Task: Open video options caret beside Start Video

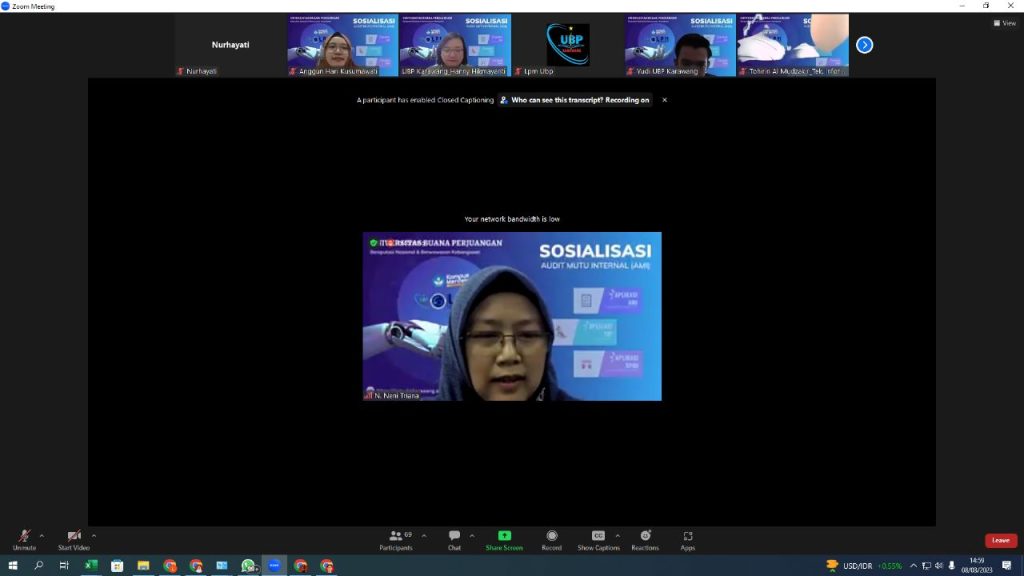Action: click(94, 536)
